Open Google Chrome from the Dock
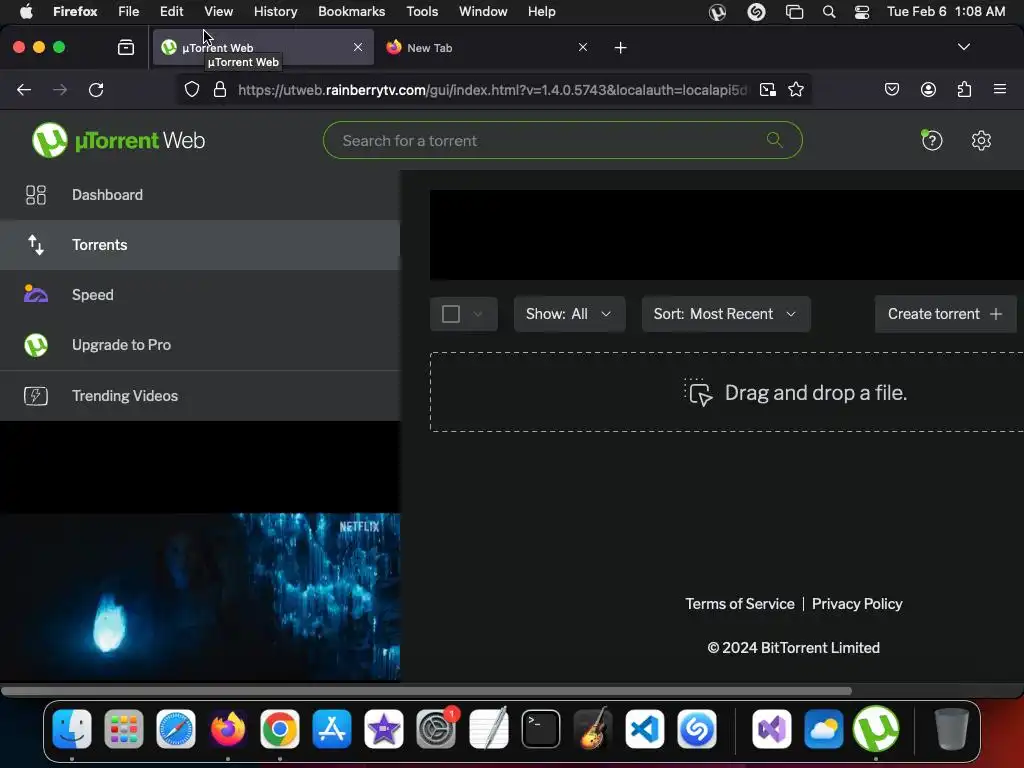 click(280, 729)
